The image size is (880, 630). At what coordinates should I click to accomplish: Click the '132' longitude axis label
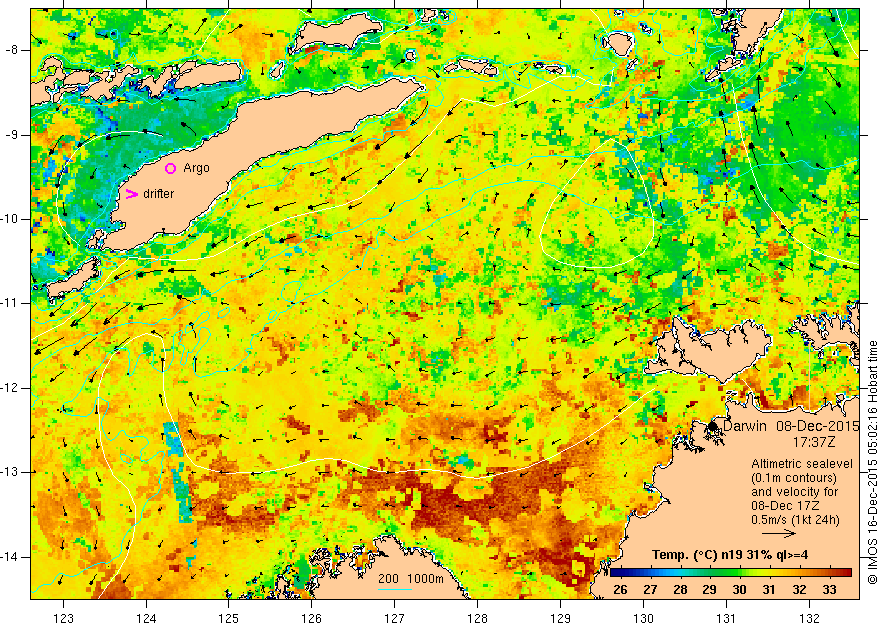point(809,619)
